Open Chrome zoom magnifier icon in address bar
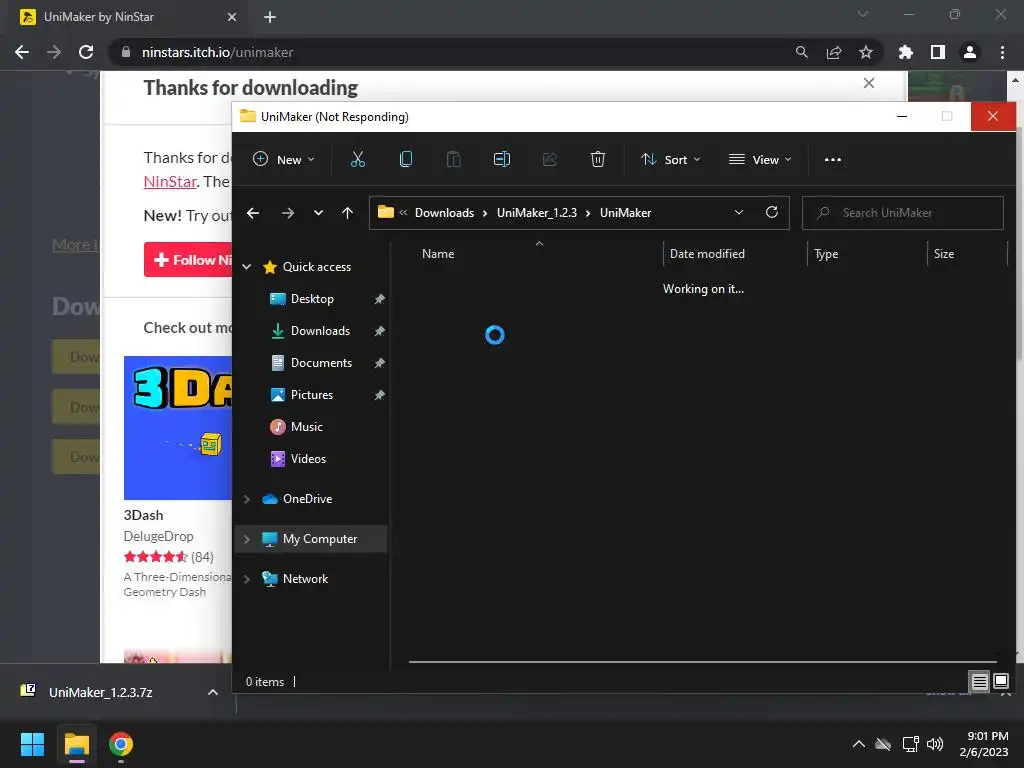This screenshot has height=768, width=1024. click(801, 52)
